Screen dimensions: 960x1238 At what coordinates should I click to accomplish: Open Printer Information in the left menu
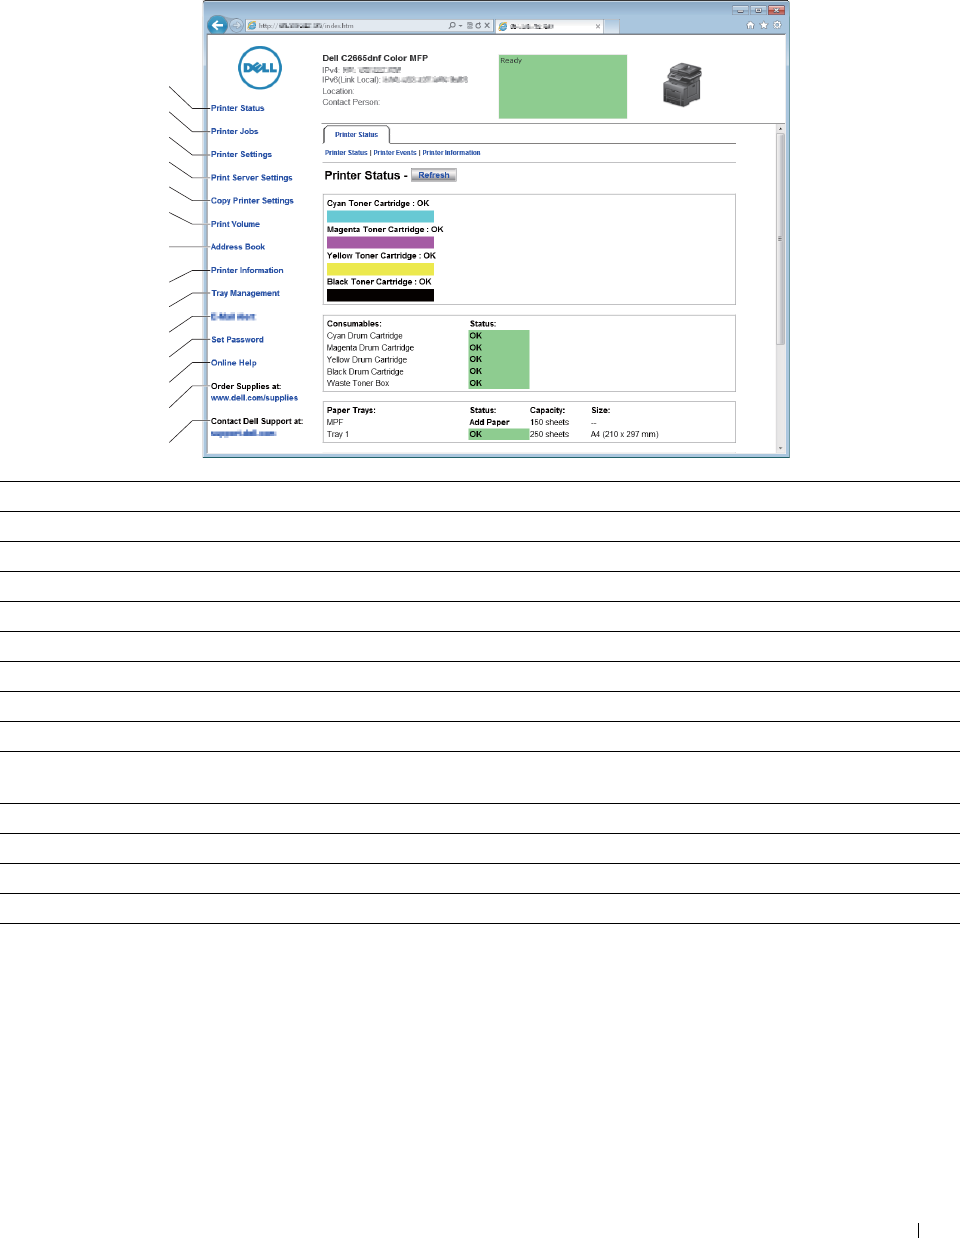point(247,270)
